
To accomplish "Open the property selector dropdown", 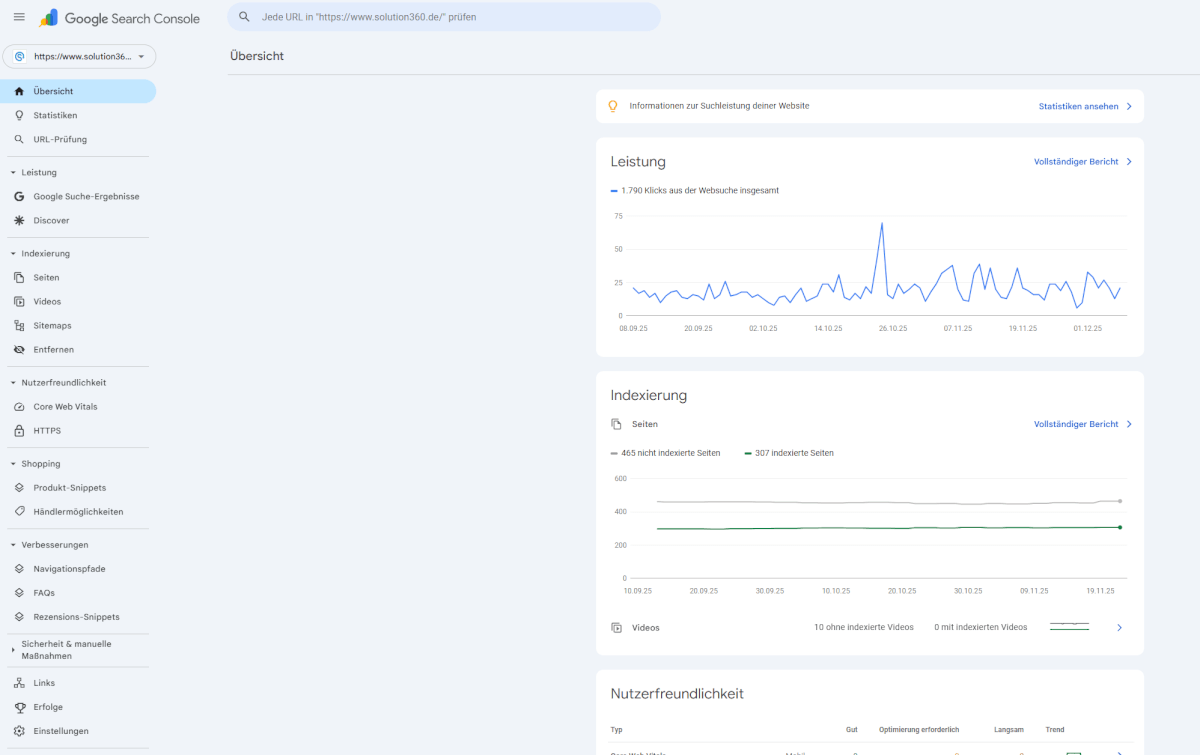I will pyautogui.click(x=79, y=56).
